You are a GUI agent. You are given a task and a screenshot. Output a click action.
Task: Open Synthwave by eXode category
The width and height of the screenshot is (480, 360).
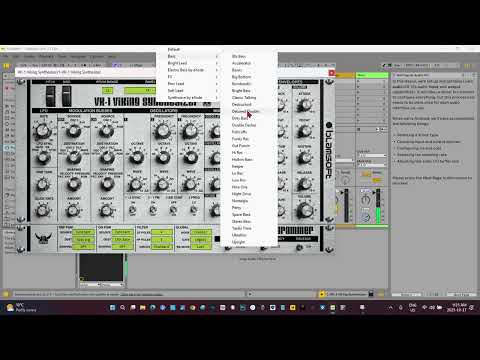(189, 97)
